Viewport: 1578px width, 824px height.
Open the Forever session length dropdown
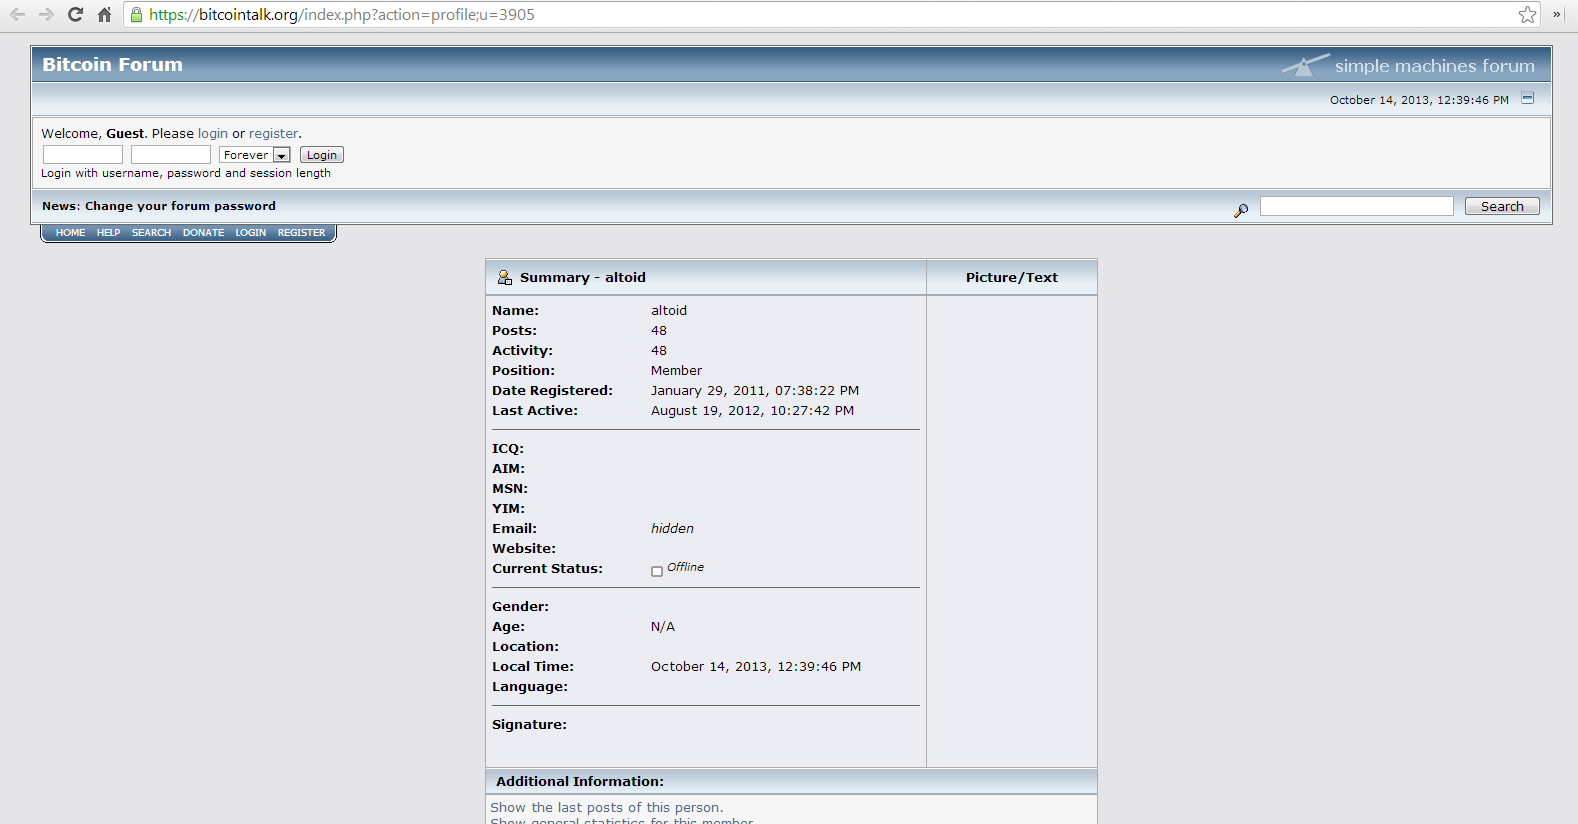(255, 155)
